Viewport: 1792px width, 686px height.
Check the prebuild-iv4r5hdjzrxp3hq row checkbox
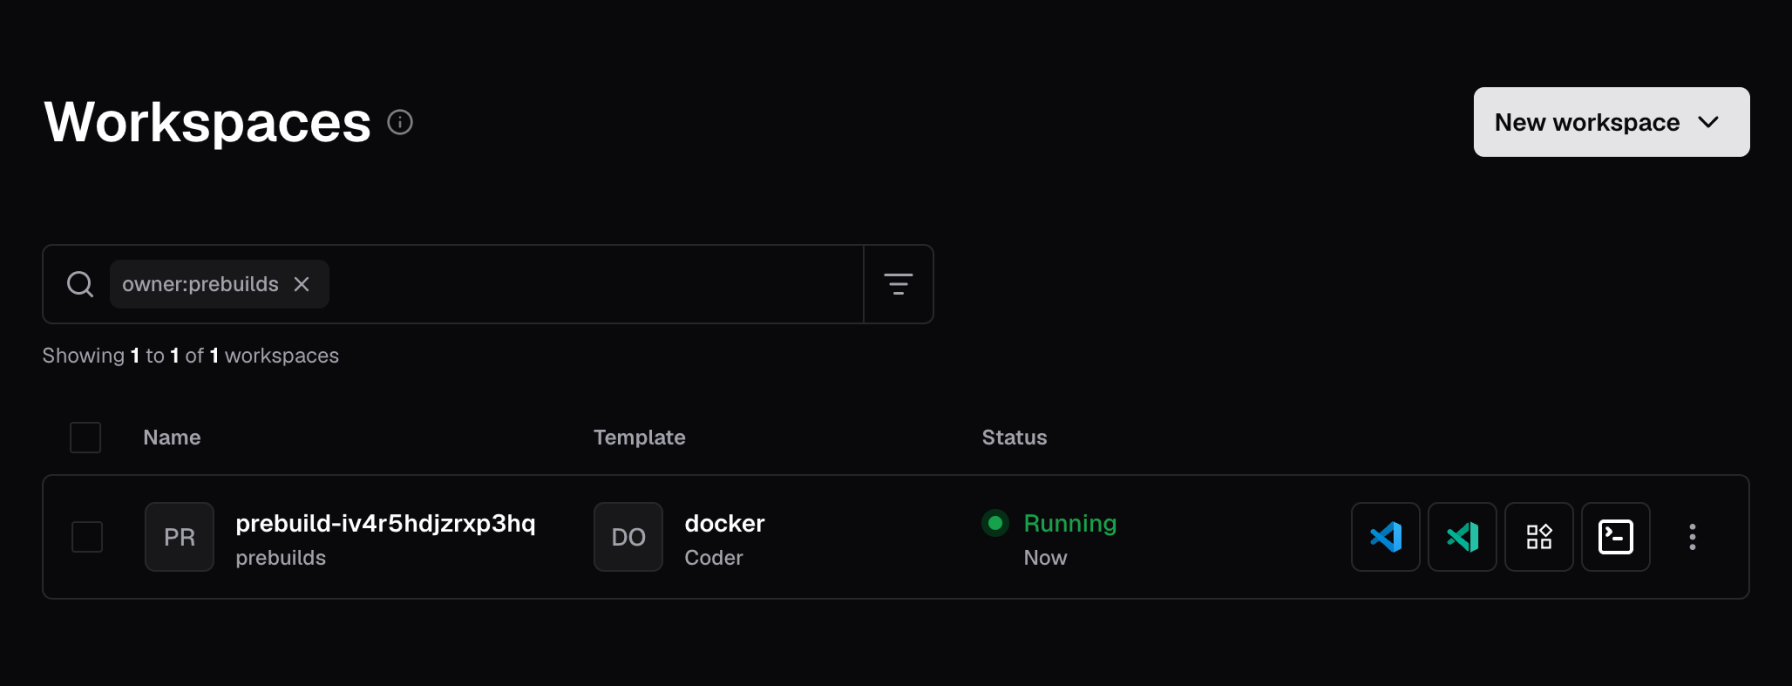87,537
